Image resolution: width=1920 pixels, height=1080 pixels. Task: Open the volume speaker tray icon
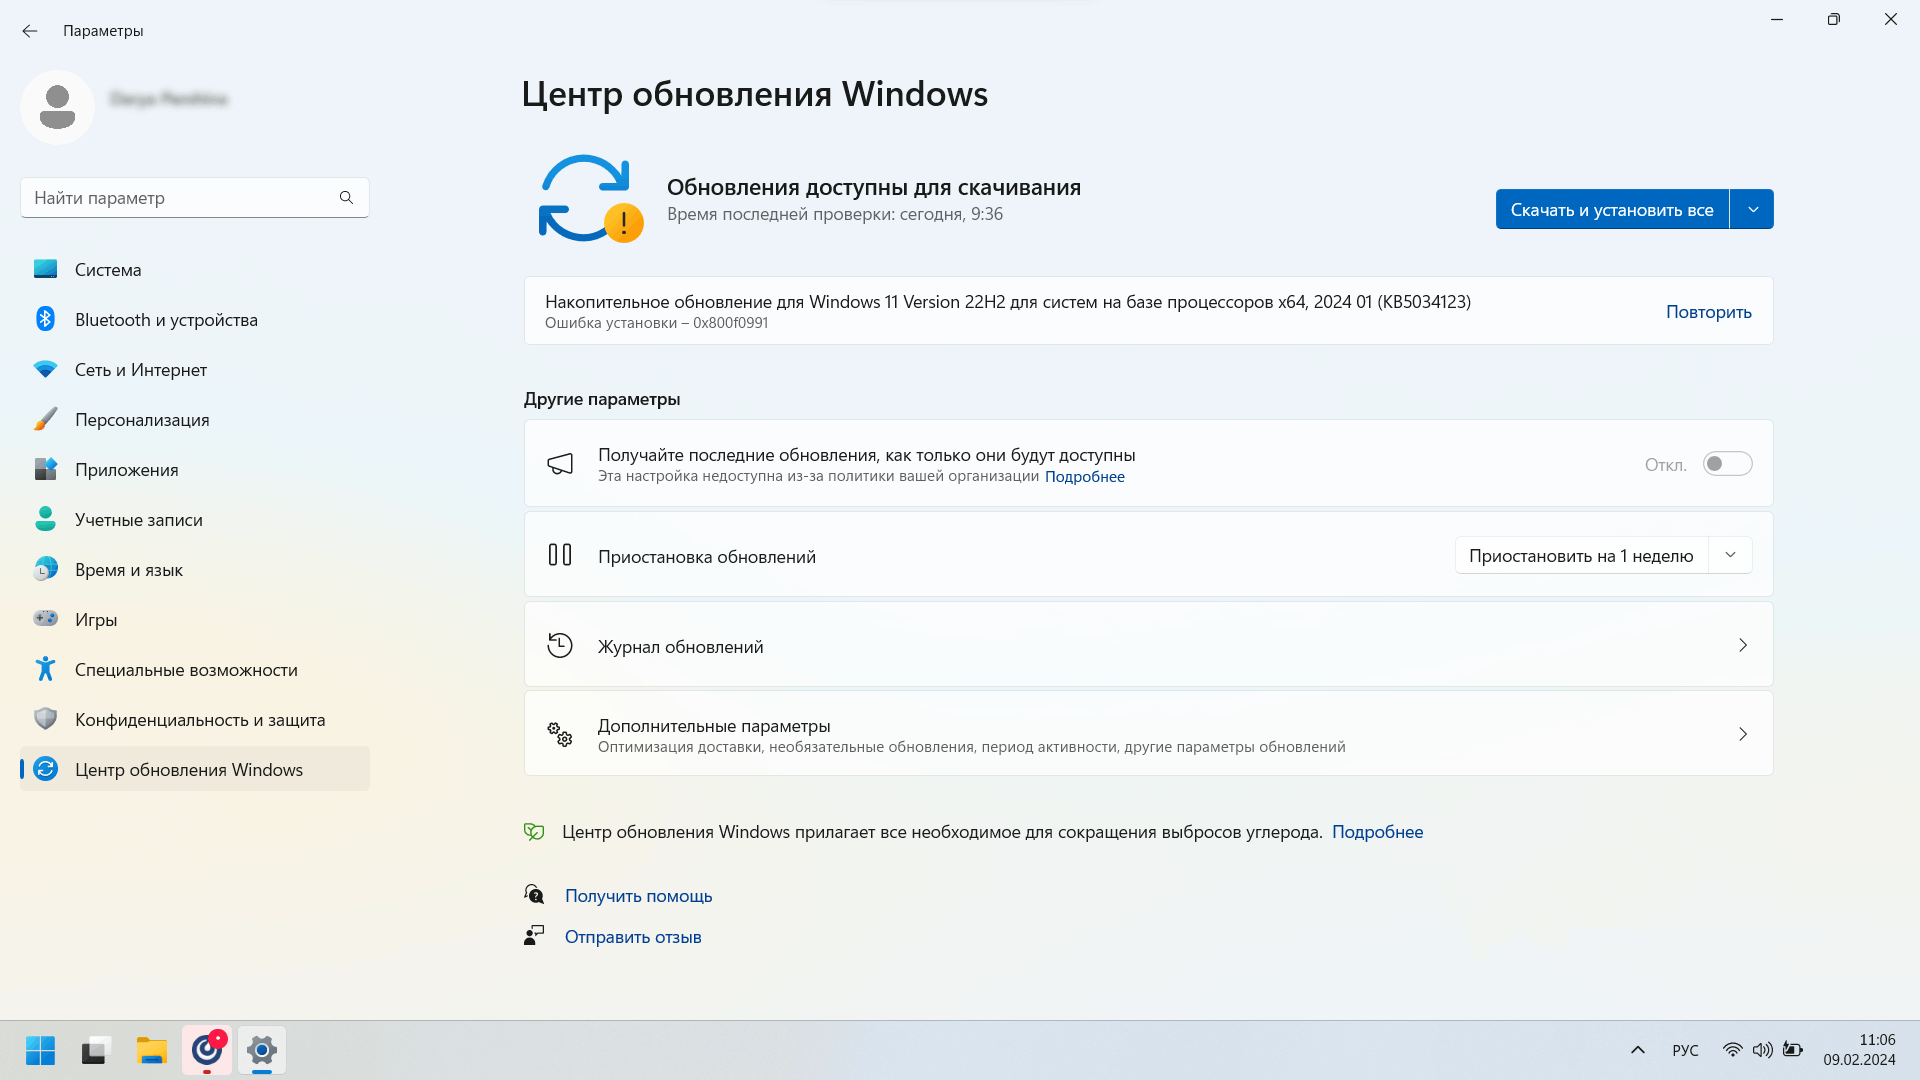[1762, 1050]
